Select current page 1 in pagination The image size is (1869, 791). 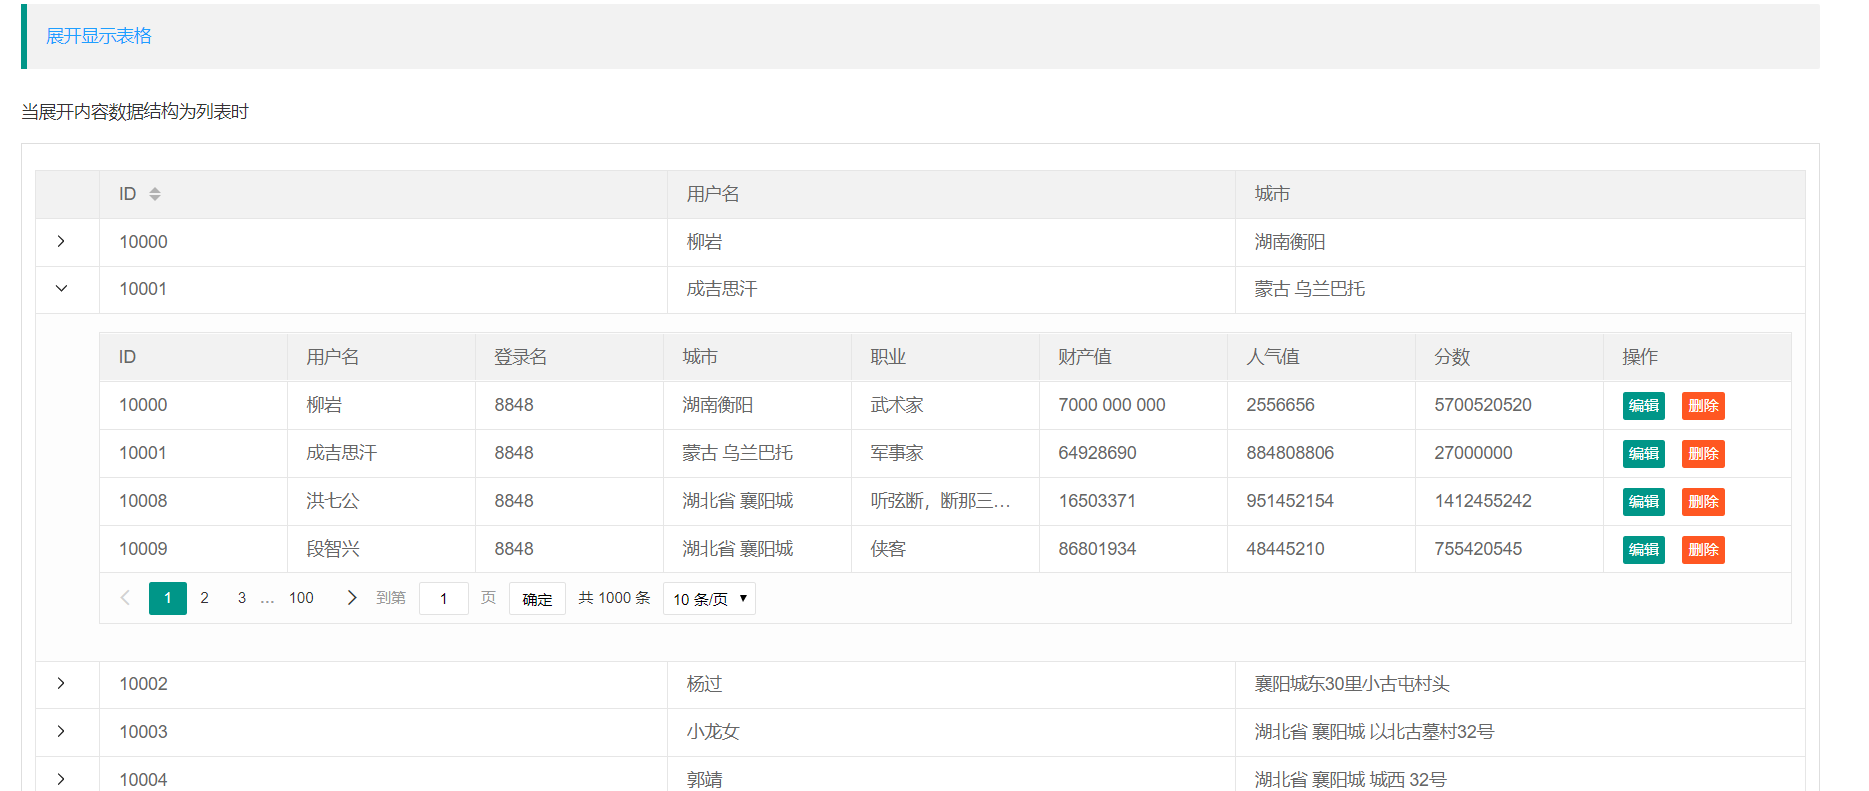click(167, 598)
